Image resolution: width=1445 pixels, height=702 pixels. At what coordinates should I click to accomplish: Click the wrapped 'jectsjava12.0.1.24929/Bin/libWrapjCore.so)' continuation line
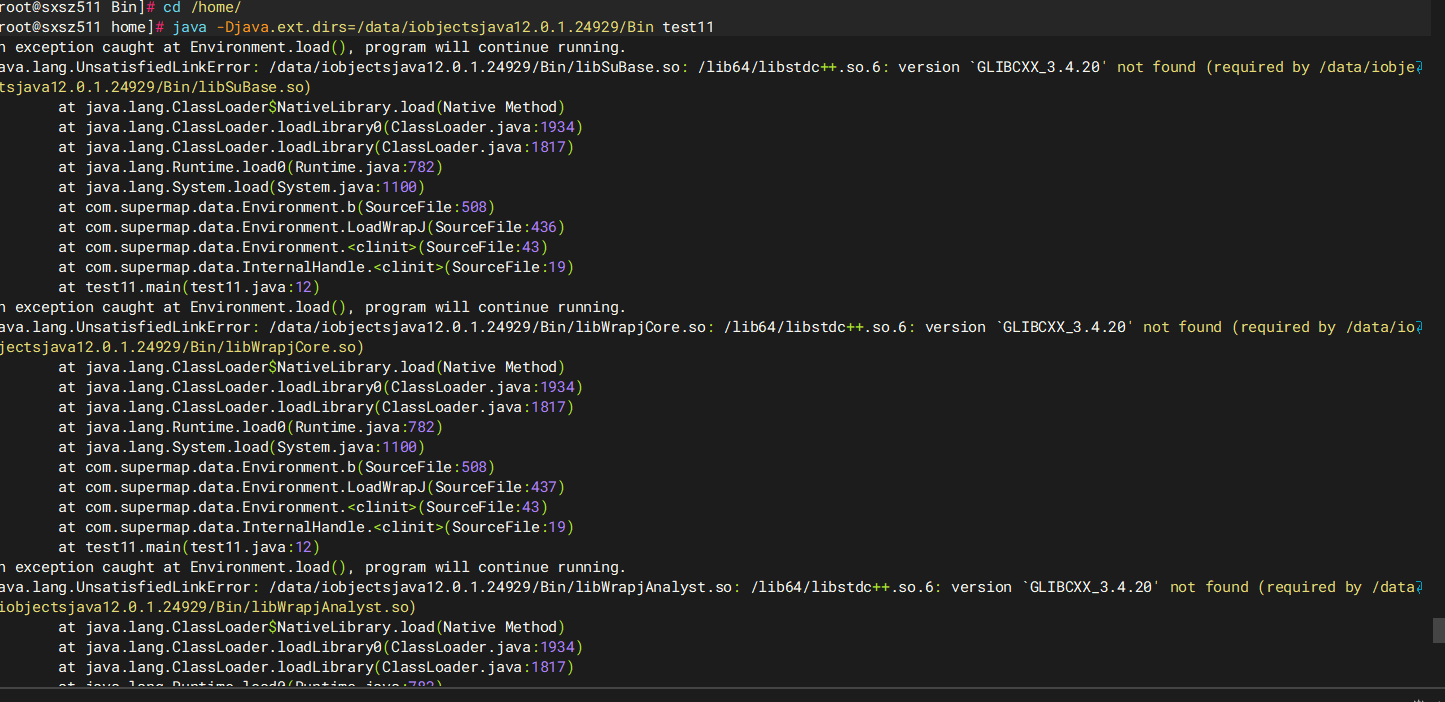pos(181,347)
